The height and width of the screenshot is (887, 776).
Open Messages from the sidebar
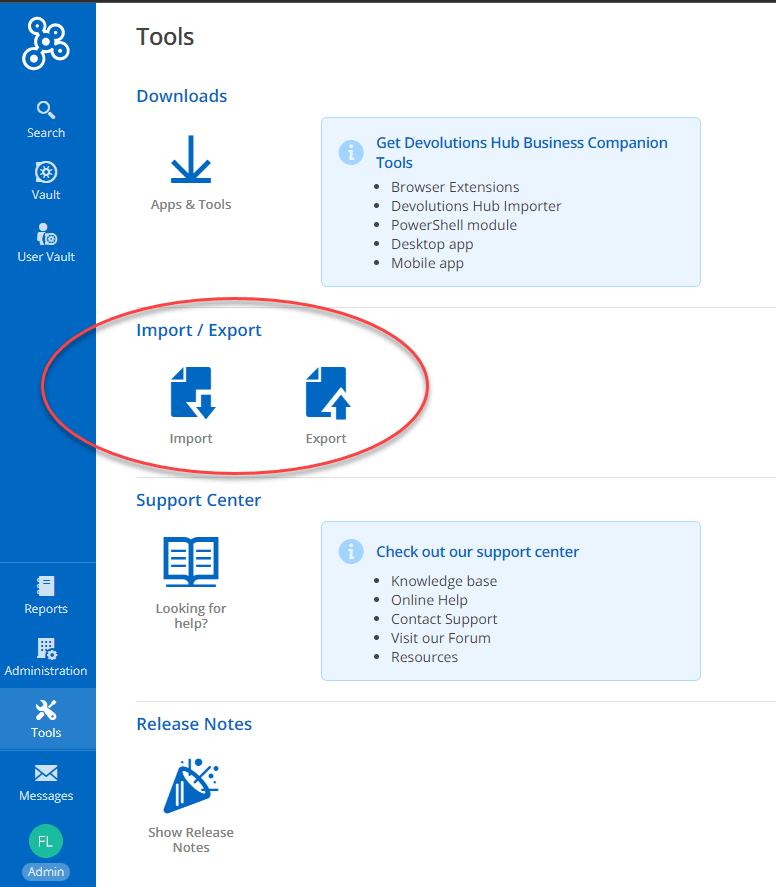tap(46, 782)
